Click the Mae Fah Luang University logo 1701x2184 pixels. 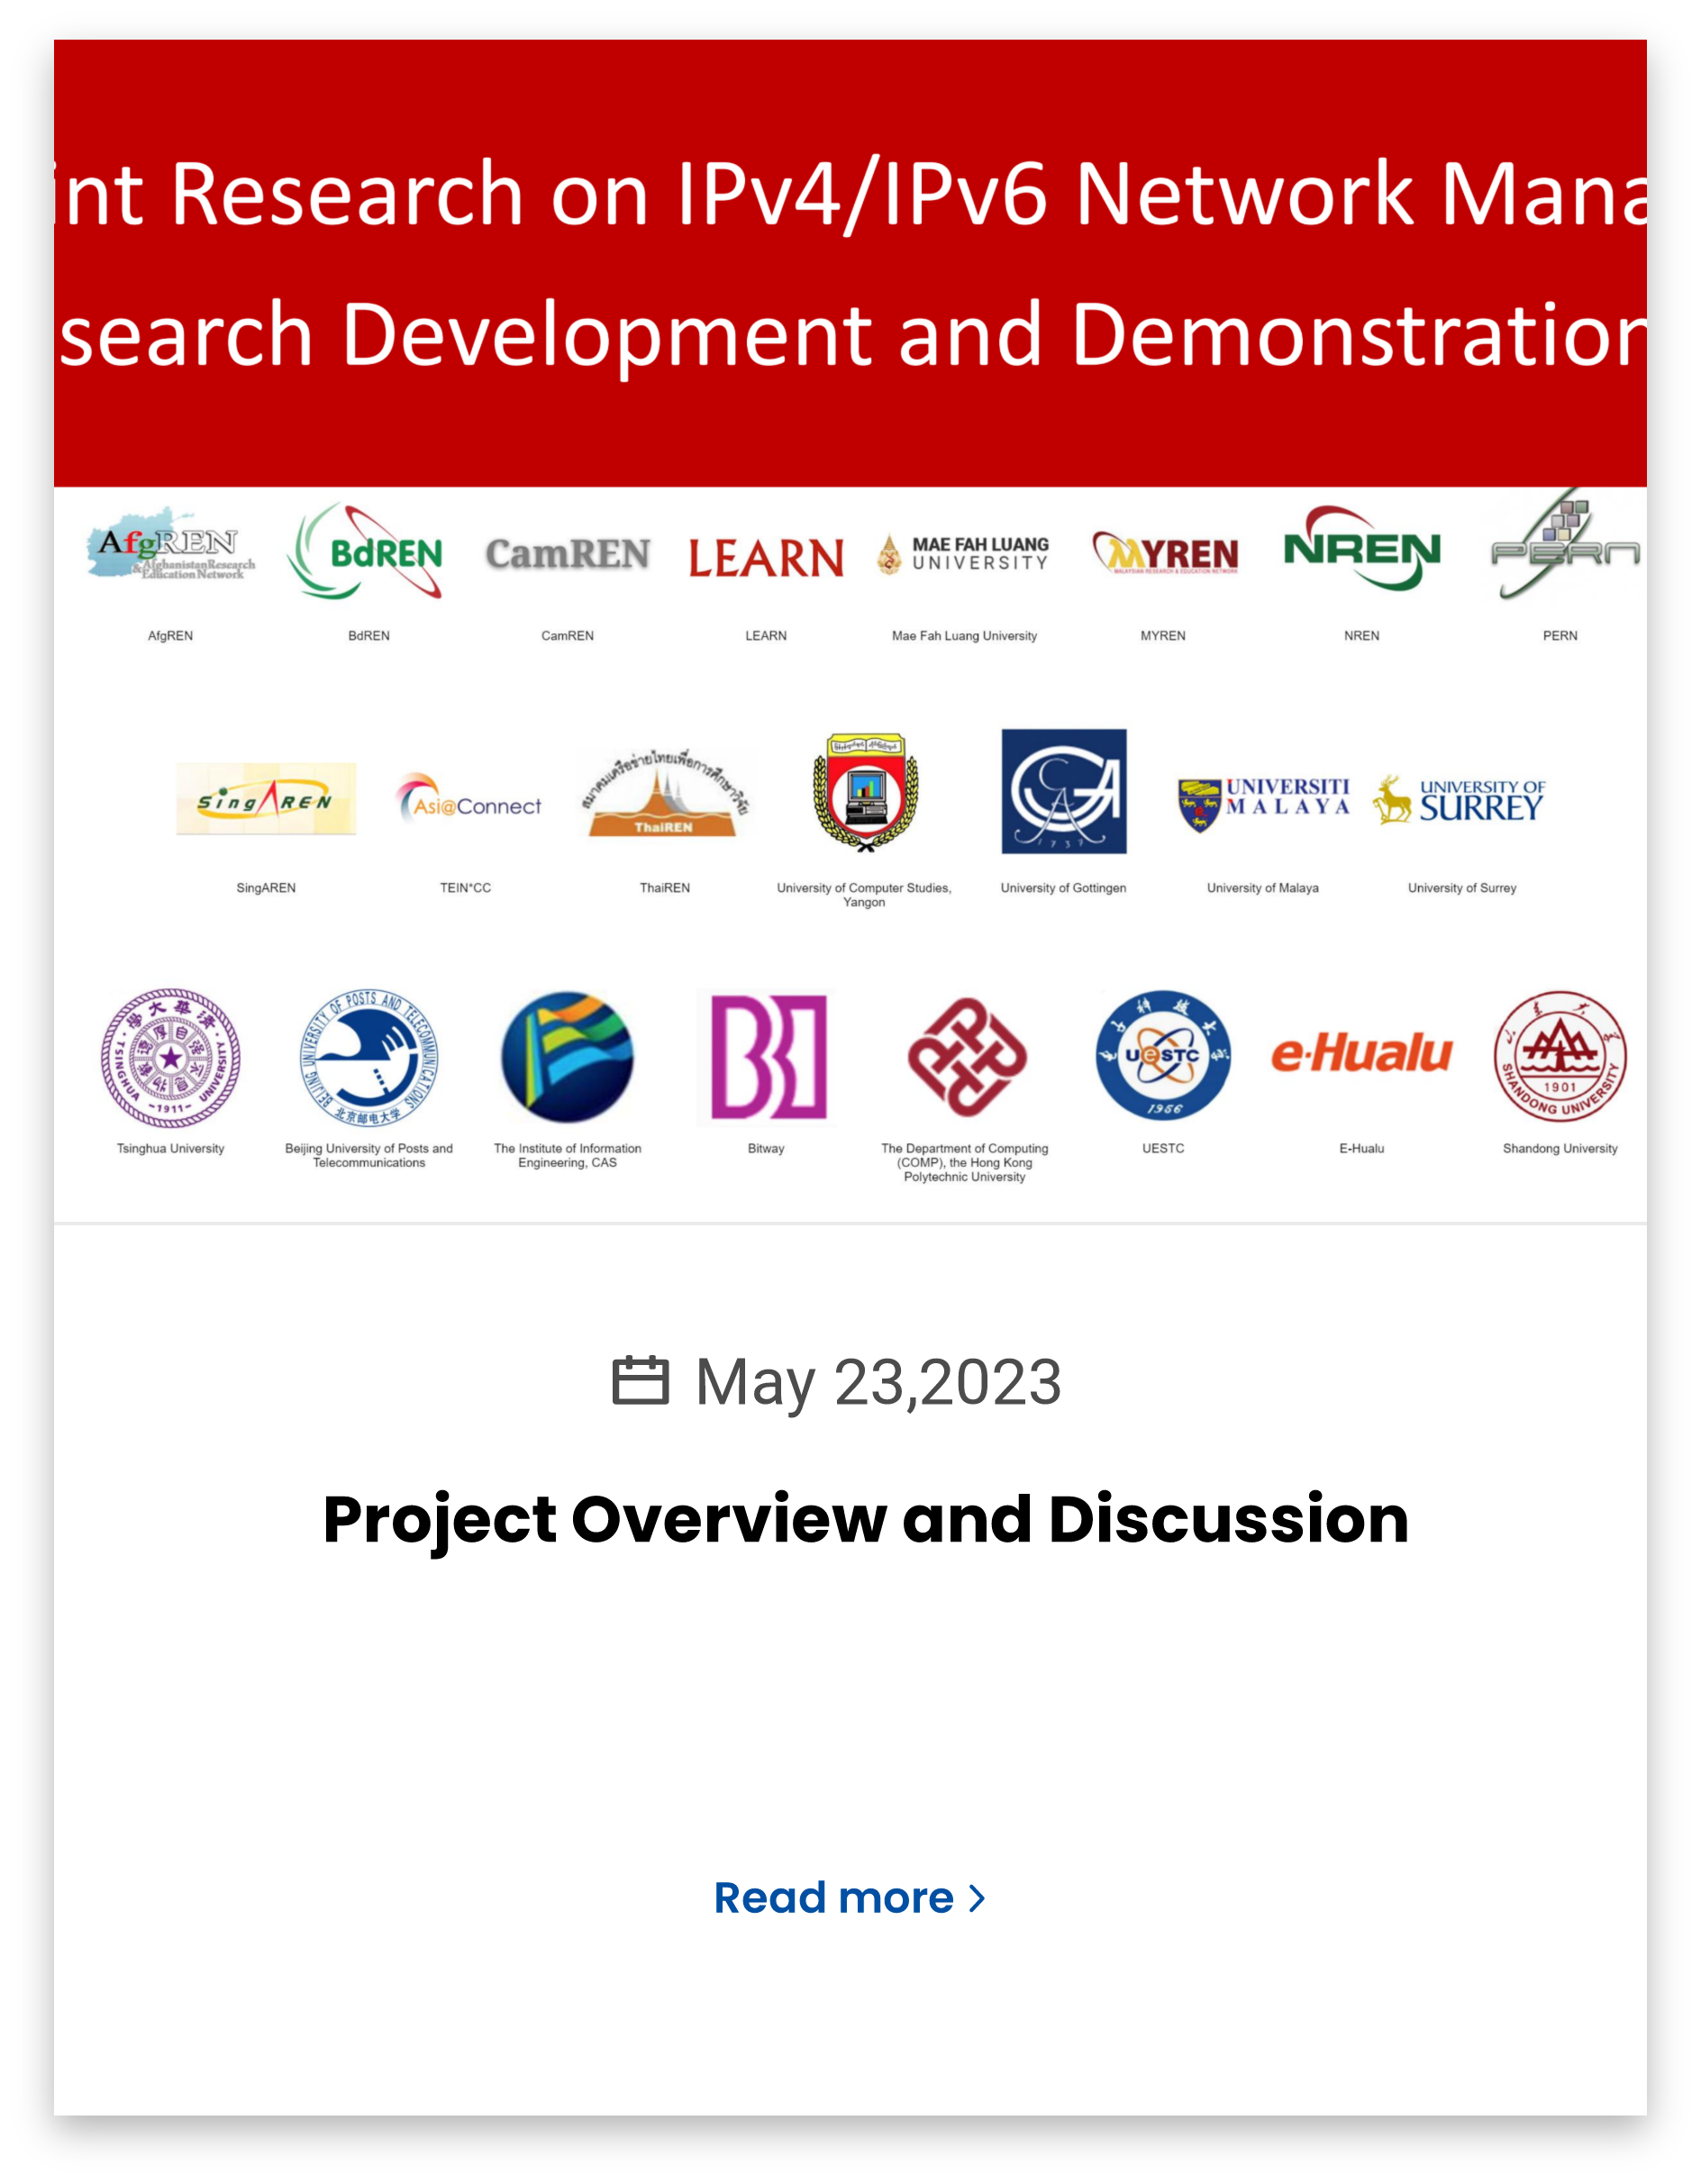(964, 554)
